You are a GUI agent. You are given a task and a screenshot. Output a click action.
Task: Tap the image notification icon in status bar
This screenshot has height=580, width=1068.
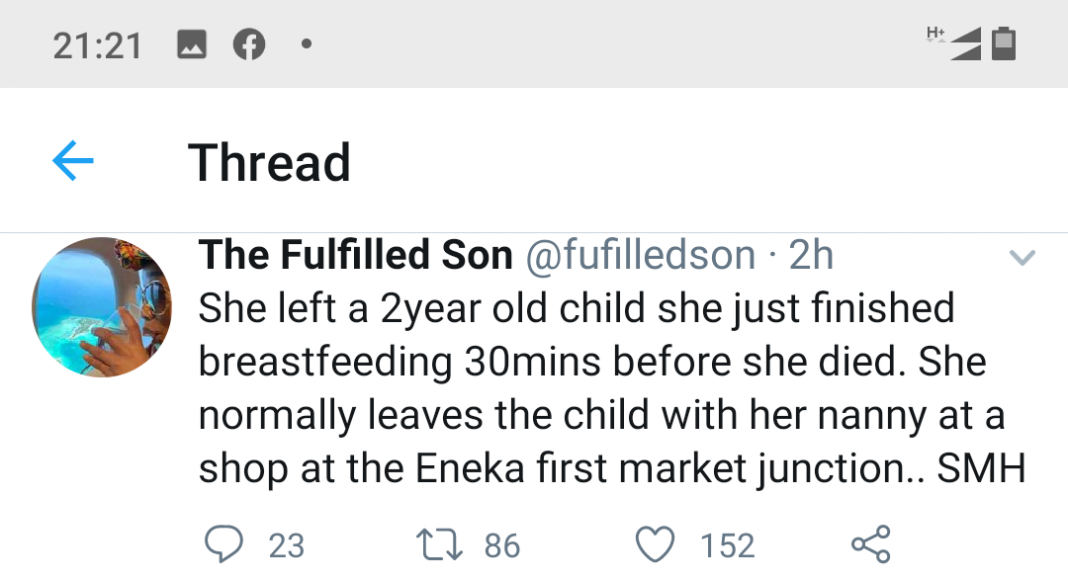(191, 44)
